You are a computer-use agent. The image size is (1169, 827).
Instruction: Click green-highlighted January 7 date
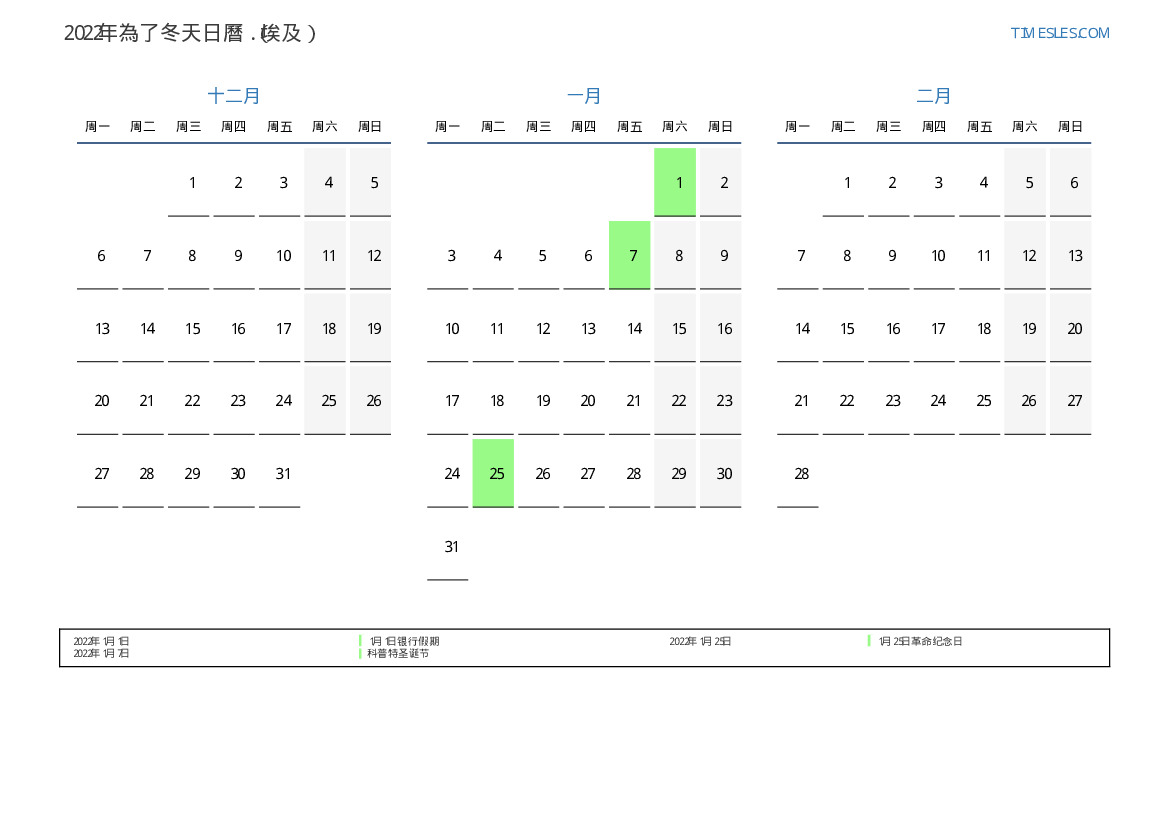(630, 256)
